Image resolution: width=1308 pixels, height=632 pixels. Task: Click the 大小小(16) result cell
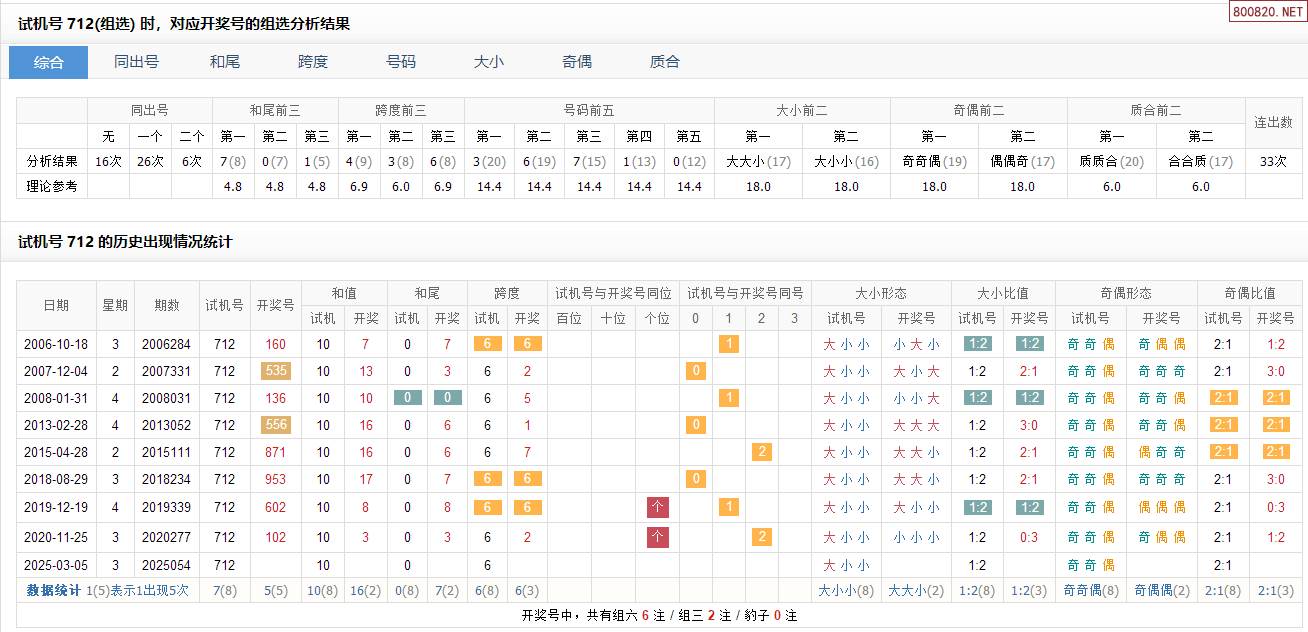846,161
